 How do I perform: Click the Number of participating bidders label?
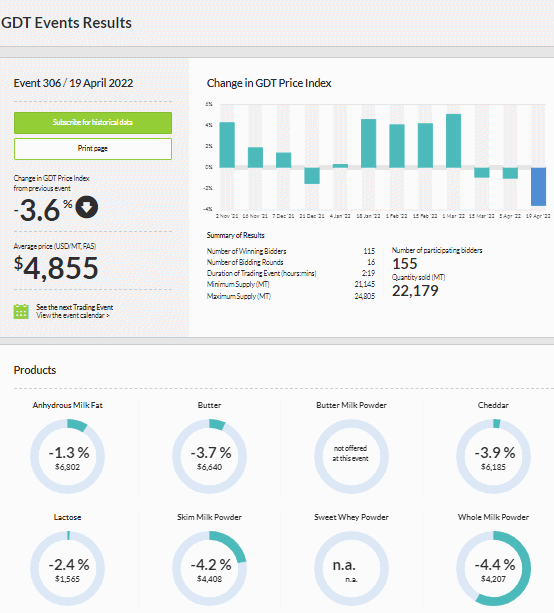click(437, 250)
